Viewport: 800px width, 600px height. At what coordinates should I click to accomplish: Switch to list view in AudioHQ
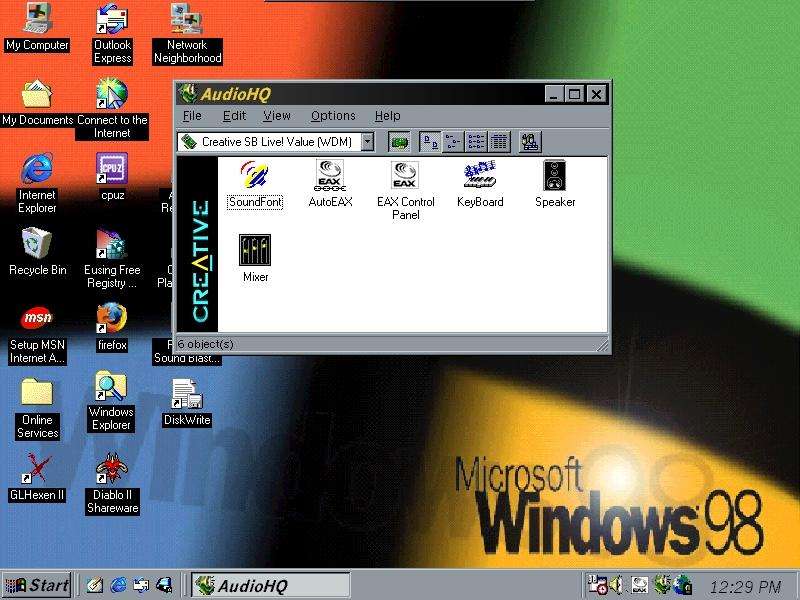(476, 142)
